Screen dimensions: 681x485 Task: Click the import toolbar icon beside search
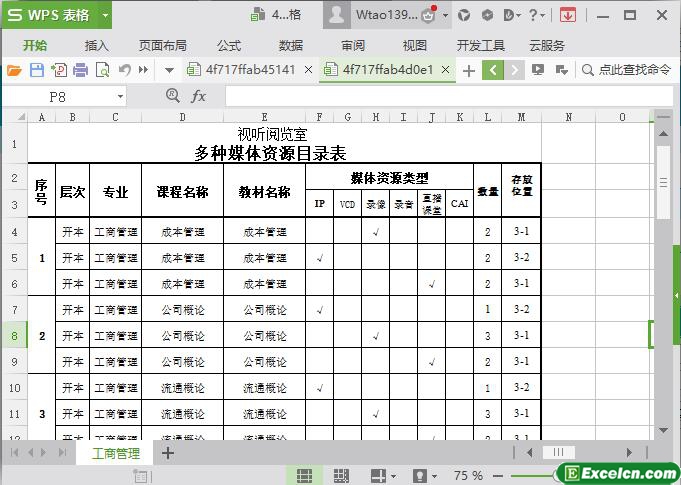[x=562, y=70]
